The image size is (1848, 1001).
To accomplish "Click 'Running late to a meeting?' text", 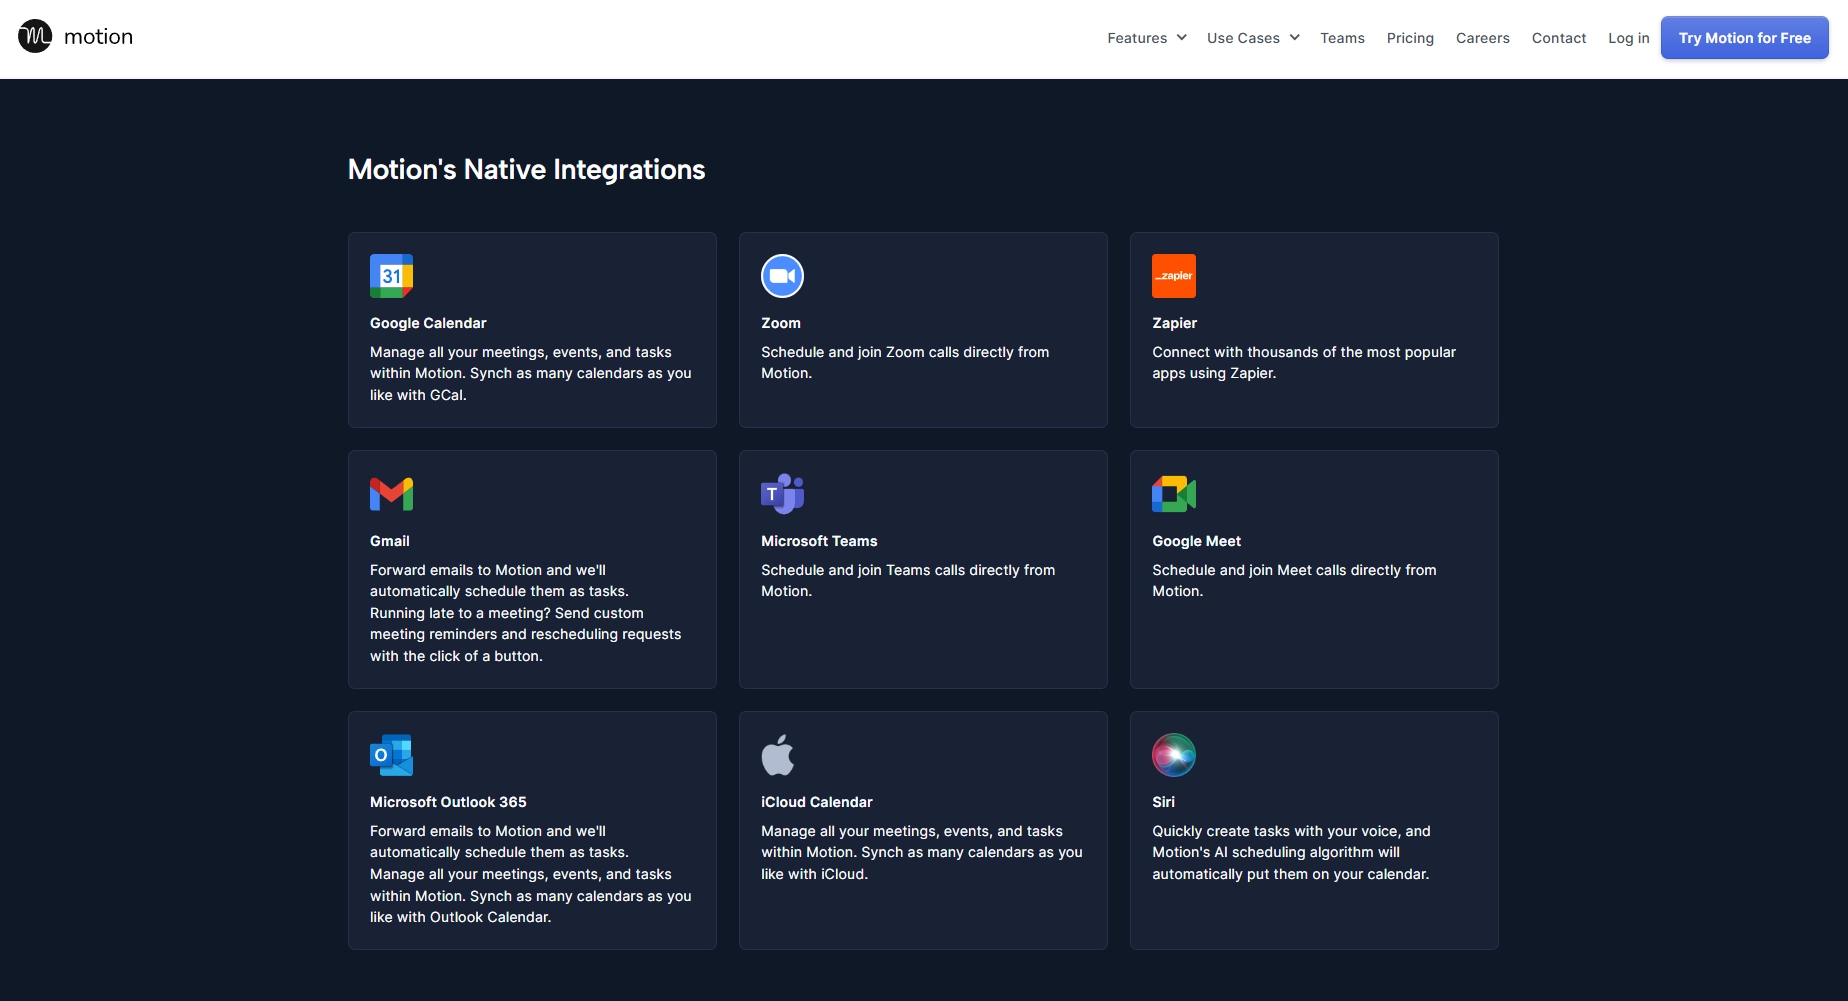I will 460,613.
